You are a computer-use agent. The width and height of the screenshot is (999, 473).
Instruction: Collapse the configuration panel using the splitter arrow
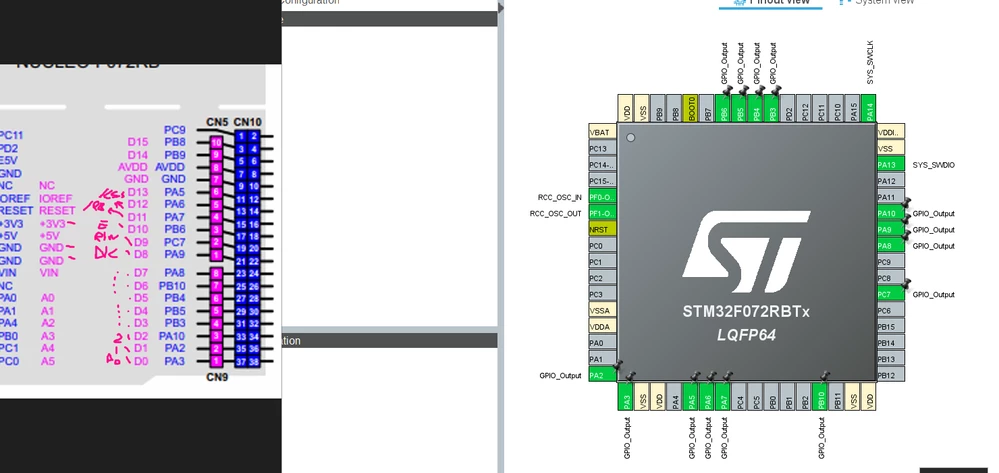(x=501, y=8)
